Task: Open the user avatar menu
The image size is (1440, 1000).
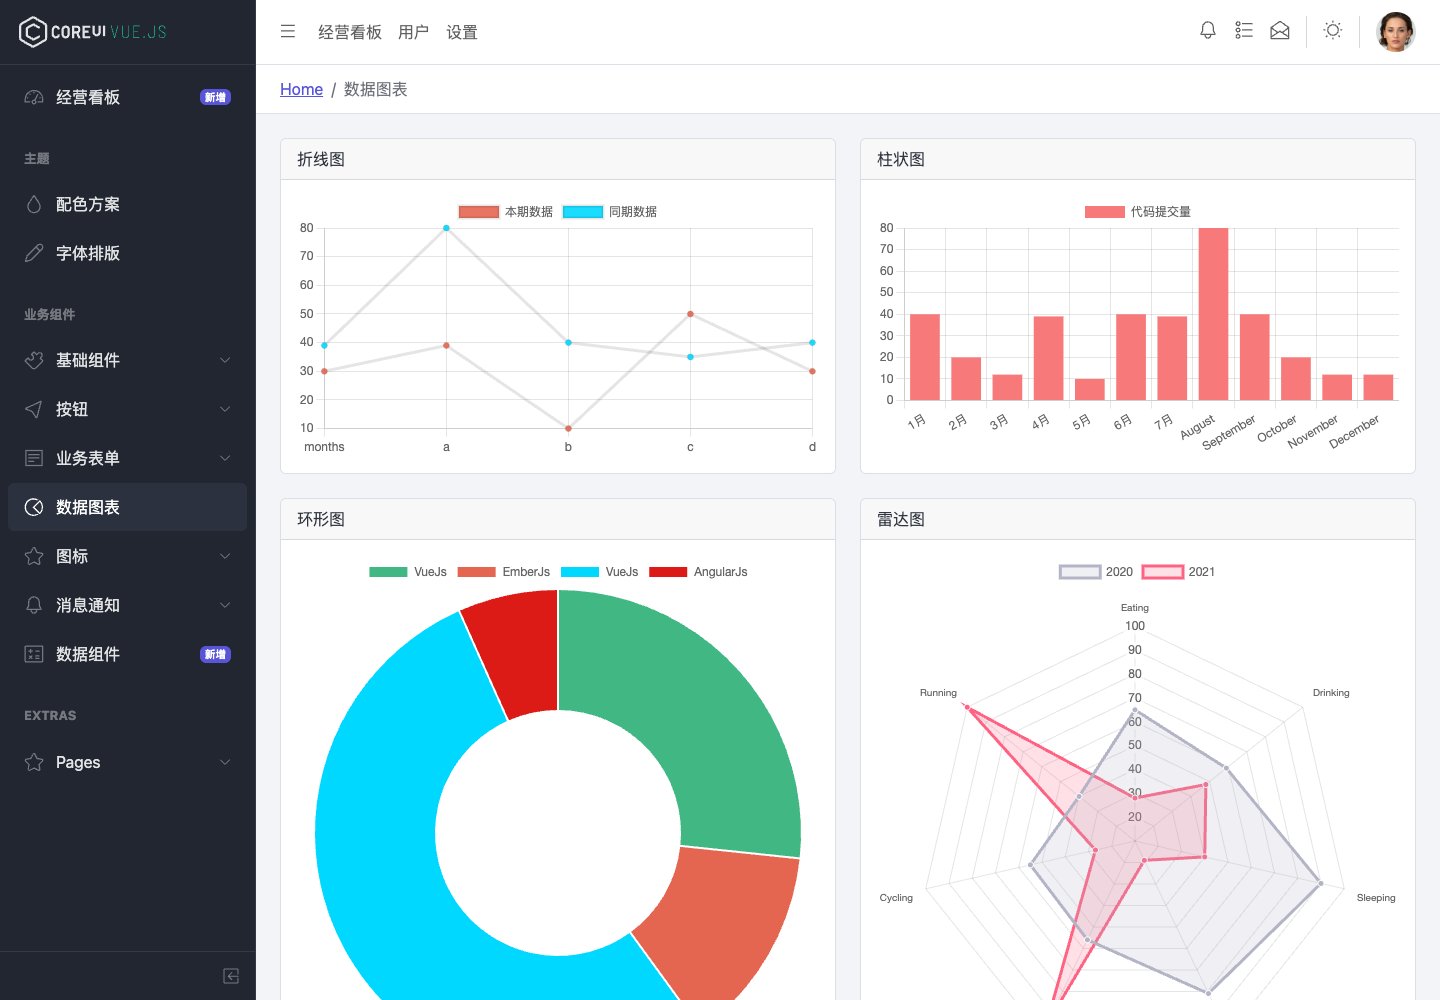Action: (x=1396, y=32)
